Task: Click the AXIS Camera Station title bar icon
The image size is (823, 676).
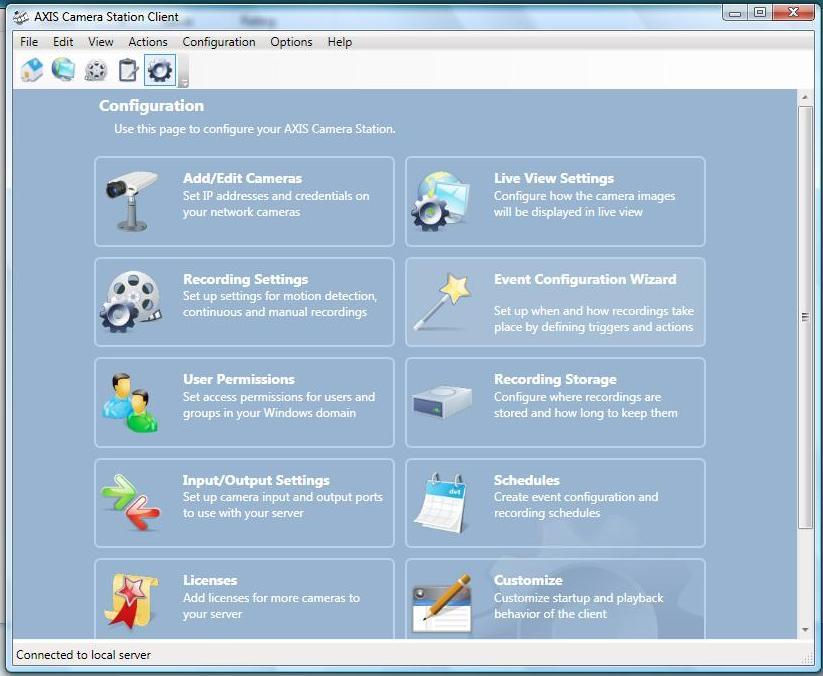Action: [21, 17]
